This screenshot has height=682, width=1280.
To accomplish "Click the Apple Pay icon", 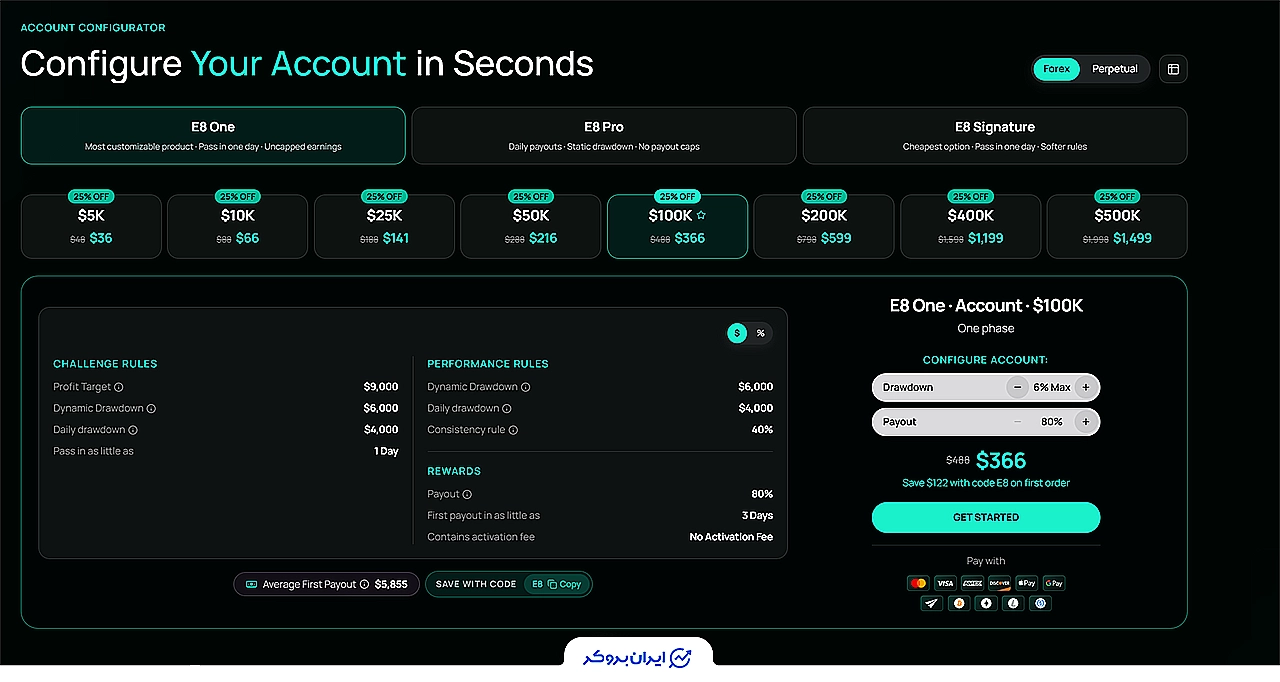I will click(x=1026, y=583).
